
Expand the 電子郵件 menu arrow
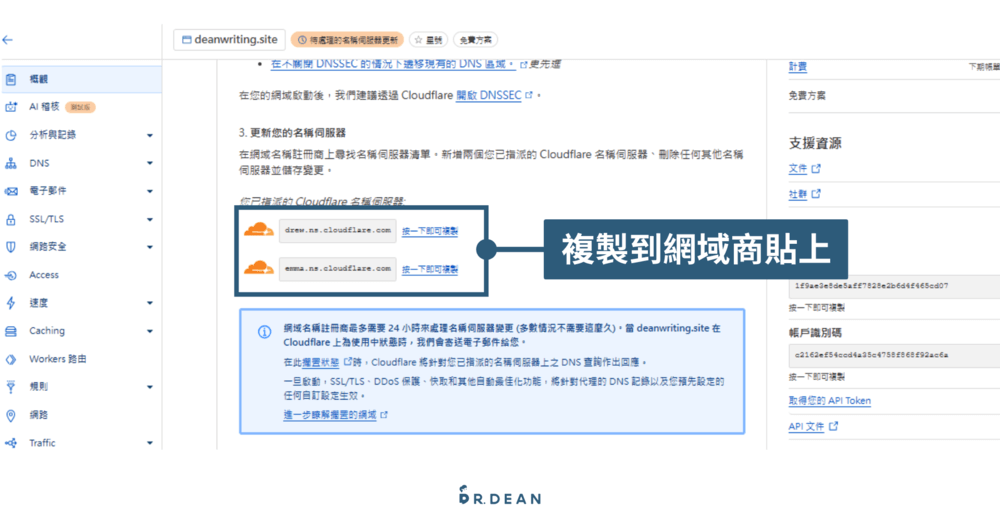click(150, 191)
